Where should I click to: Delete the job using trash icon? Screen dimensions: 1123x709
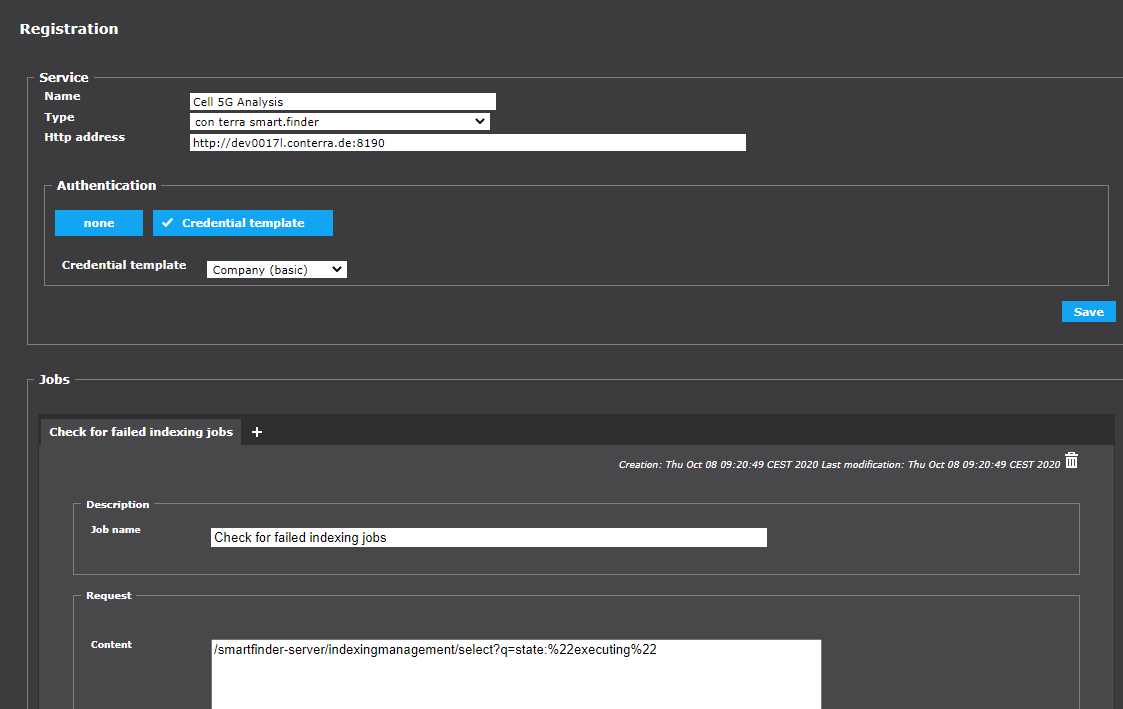tap(1071, 460)
